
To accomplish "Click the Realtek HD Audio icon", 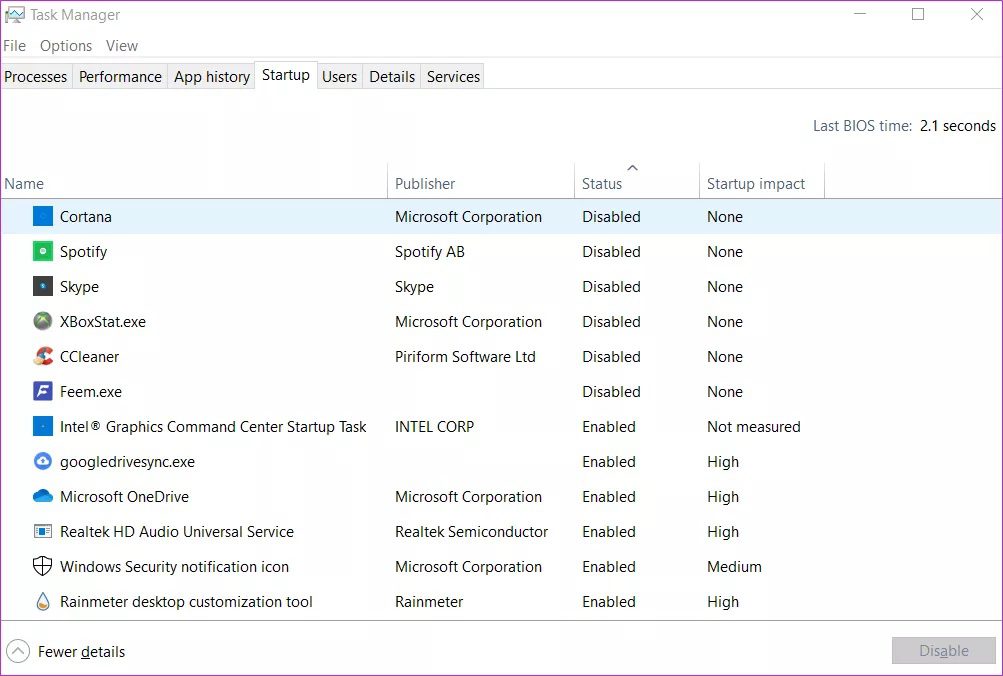I will point(43,531).
